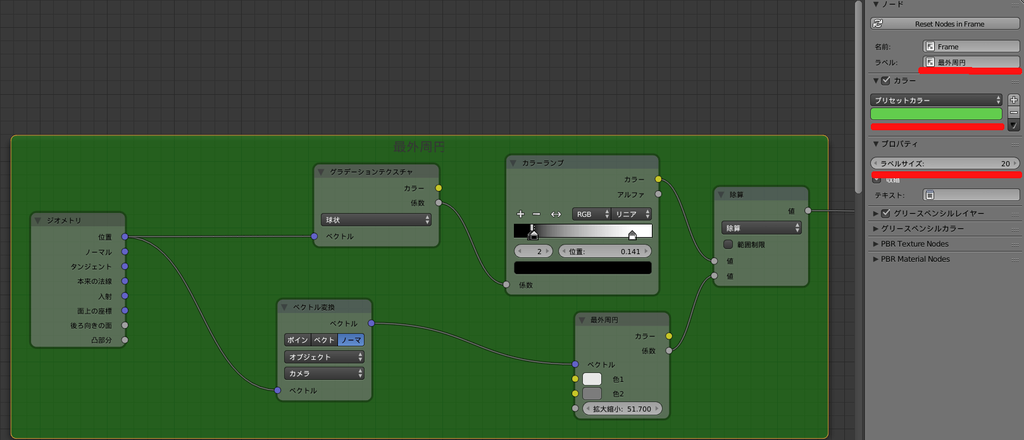This screenshot has width=1024, height=440.
Task: Toggle the グリースペンシルレイヤー checkbox
Action: coord(886,213)
